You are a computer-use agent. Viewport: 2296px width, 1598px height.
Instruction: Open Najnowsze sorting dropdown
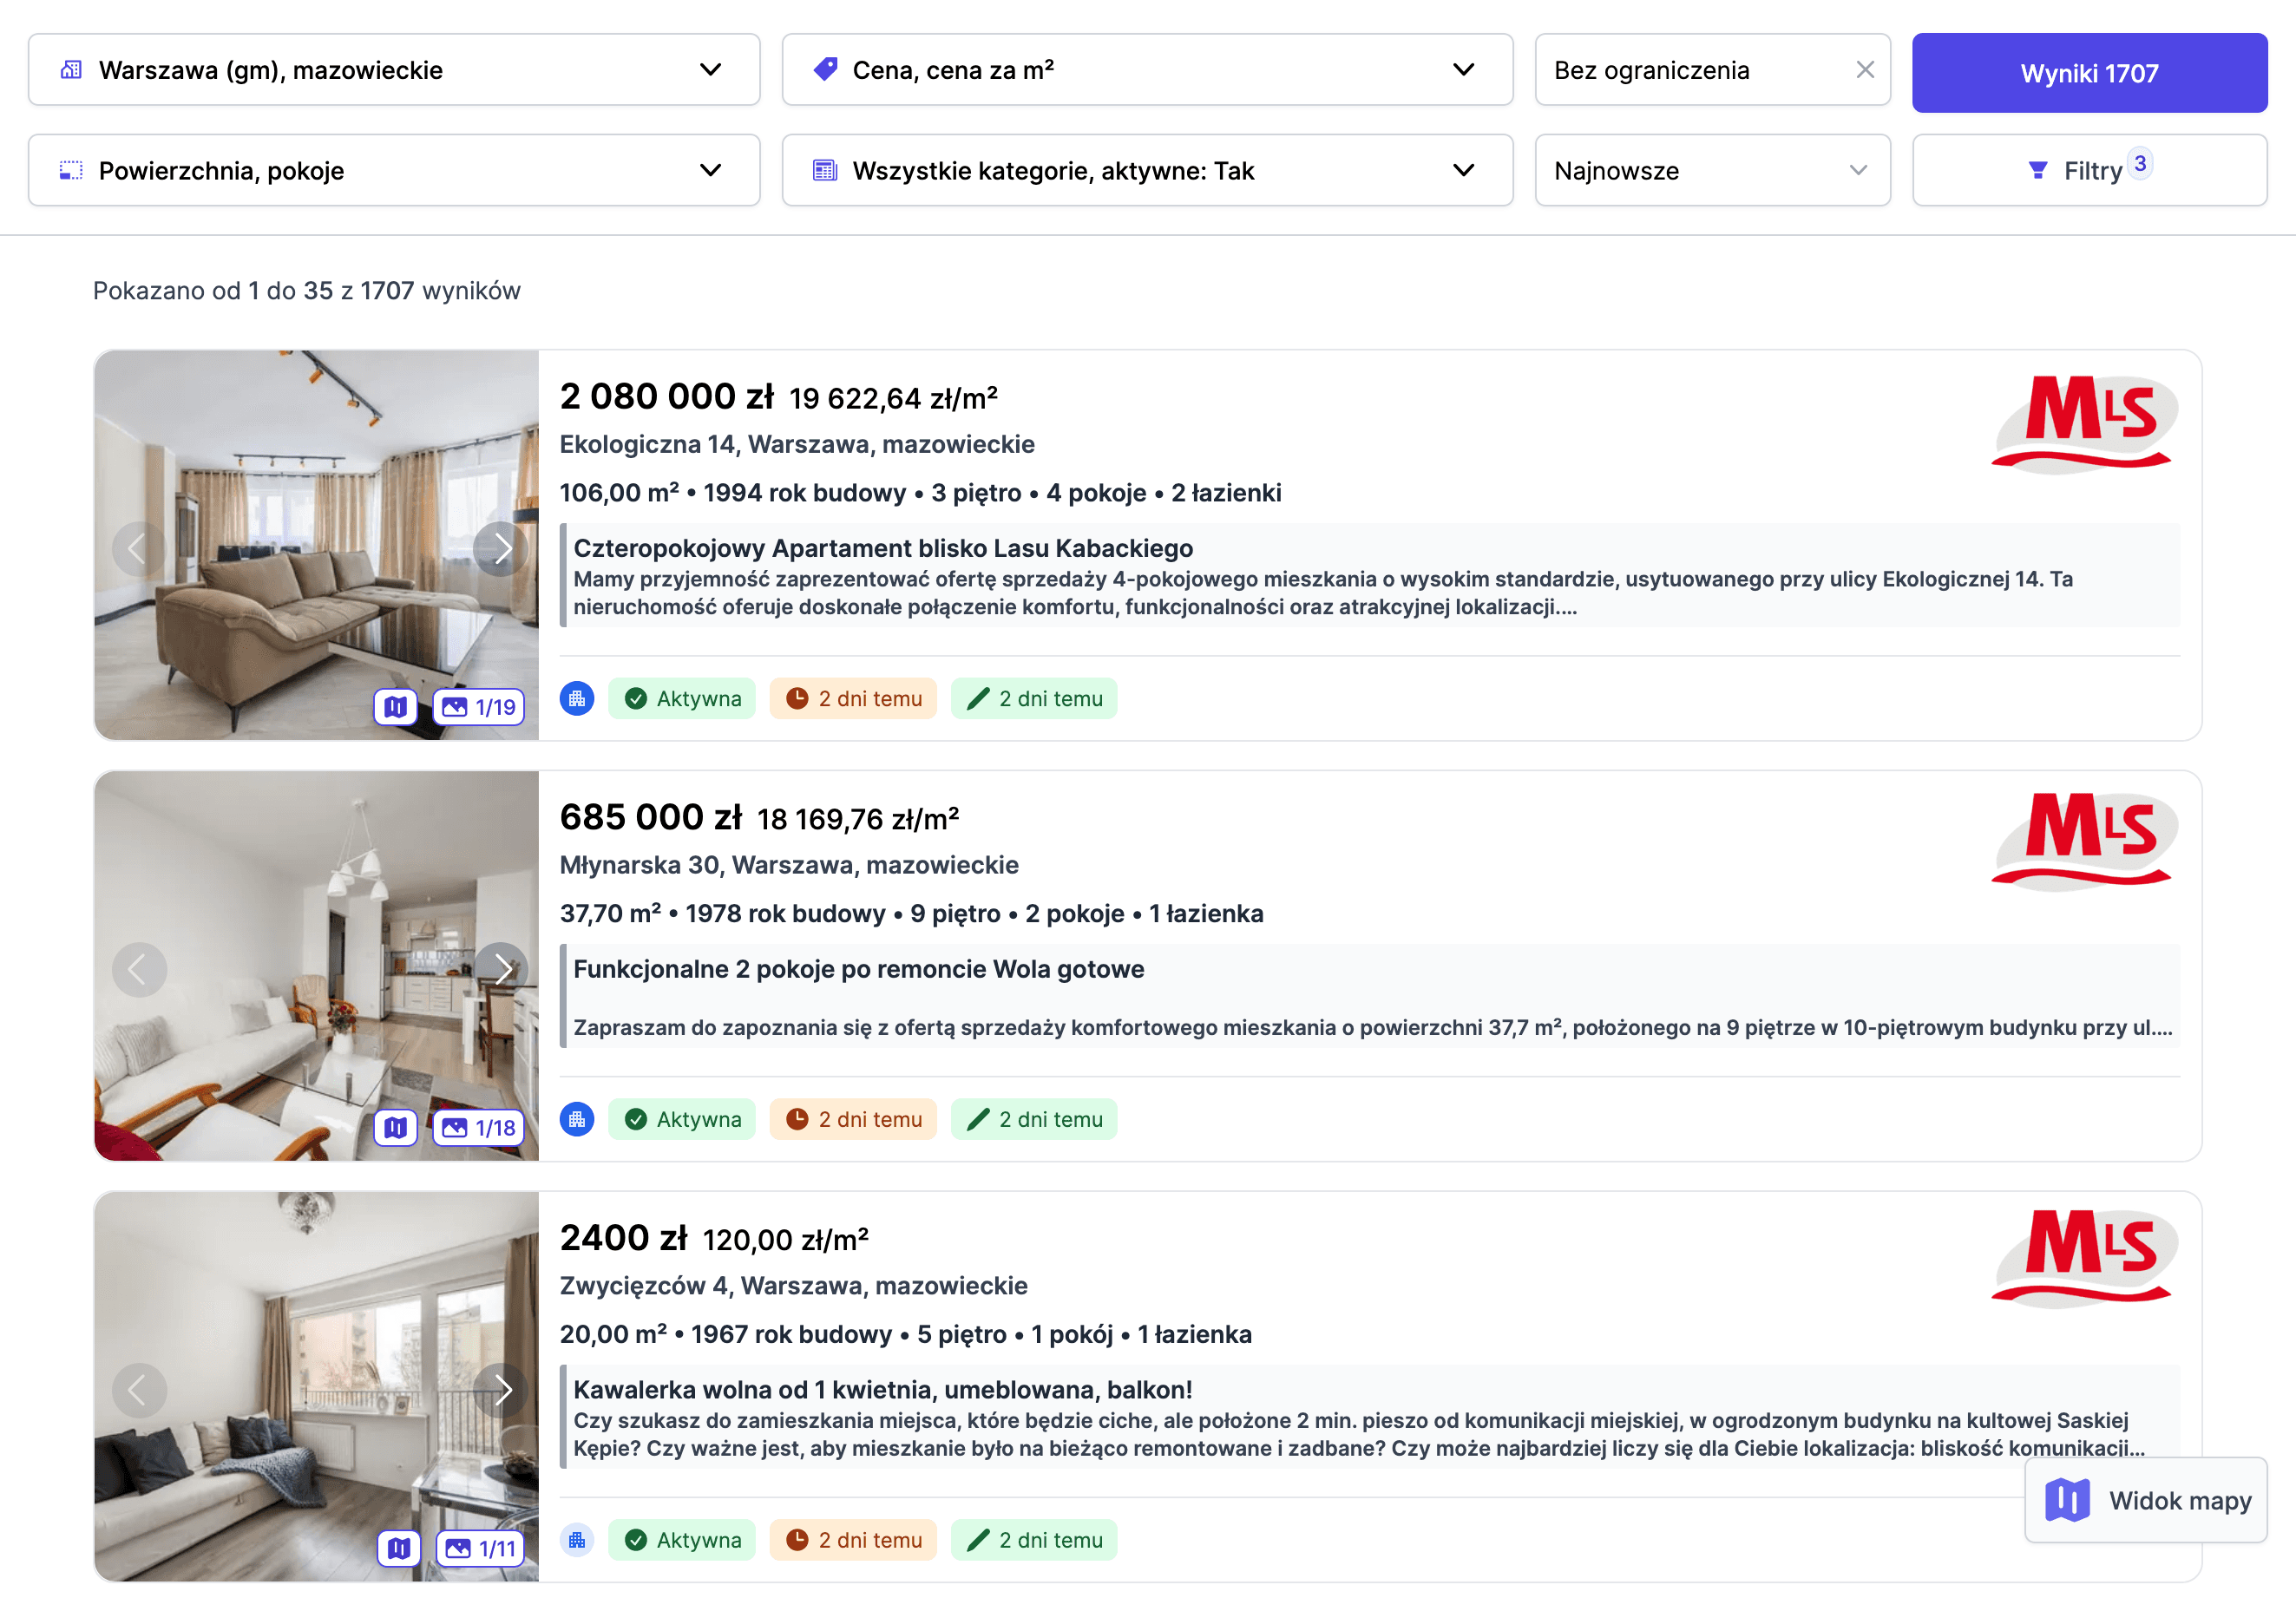click(1711, 171)
